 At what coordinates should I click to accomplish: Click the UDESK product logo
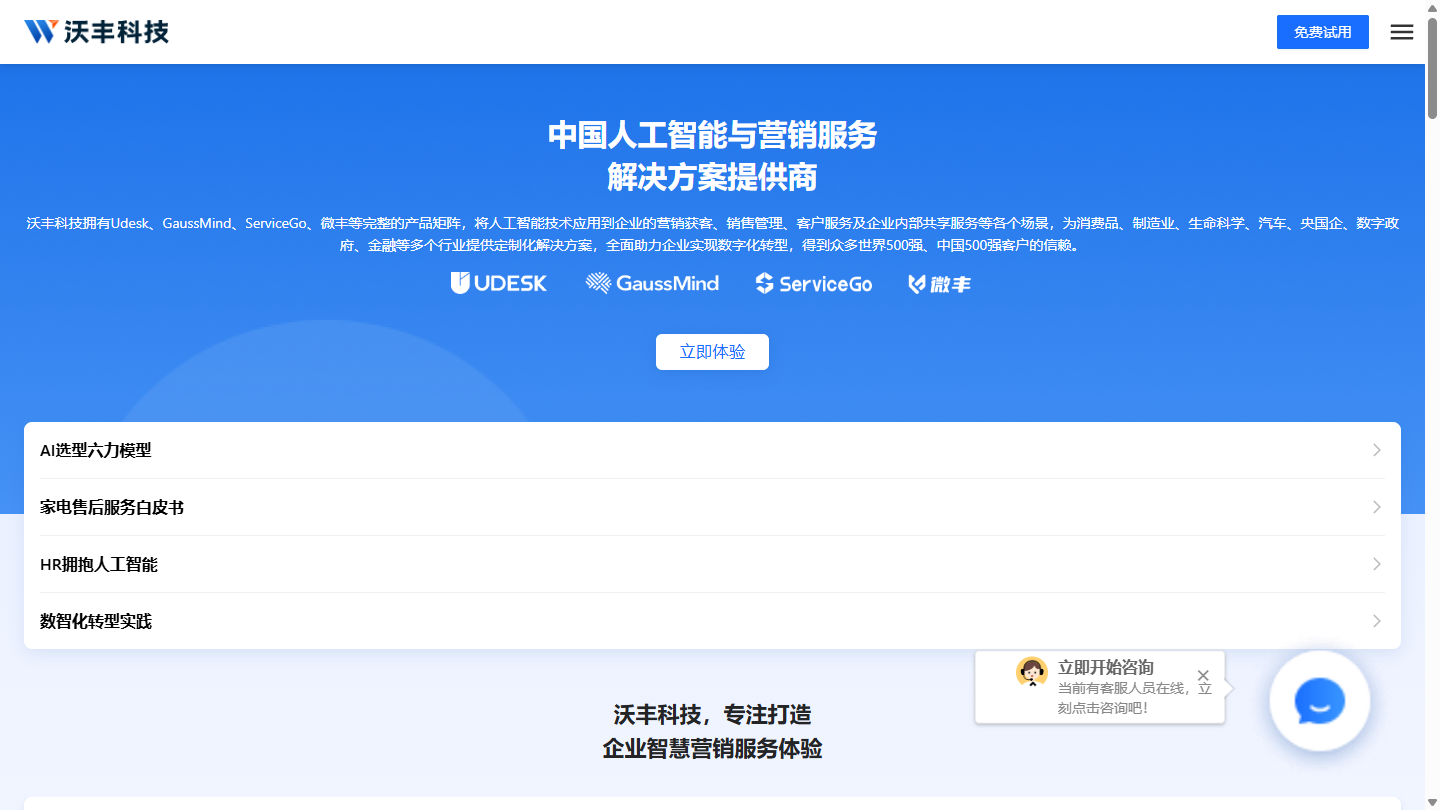tap(499, 284)
